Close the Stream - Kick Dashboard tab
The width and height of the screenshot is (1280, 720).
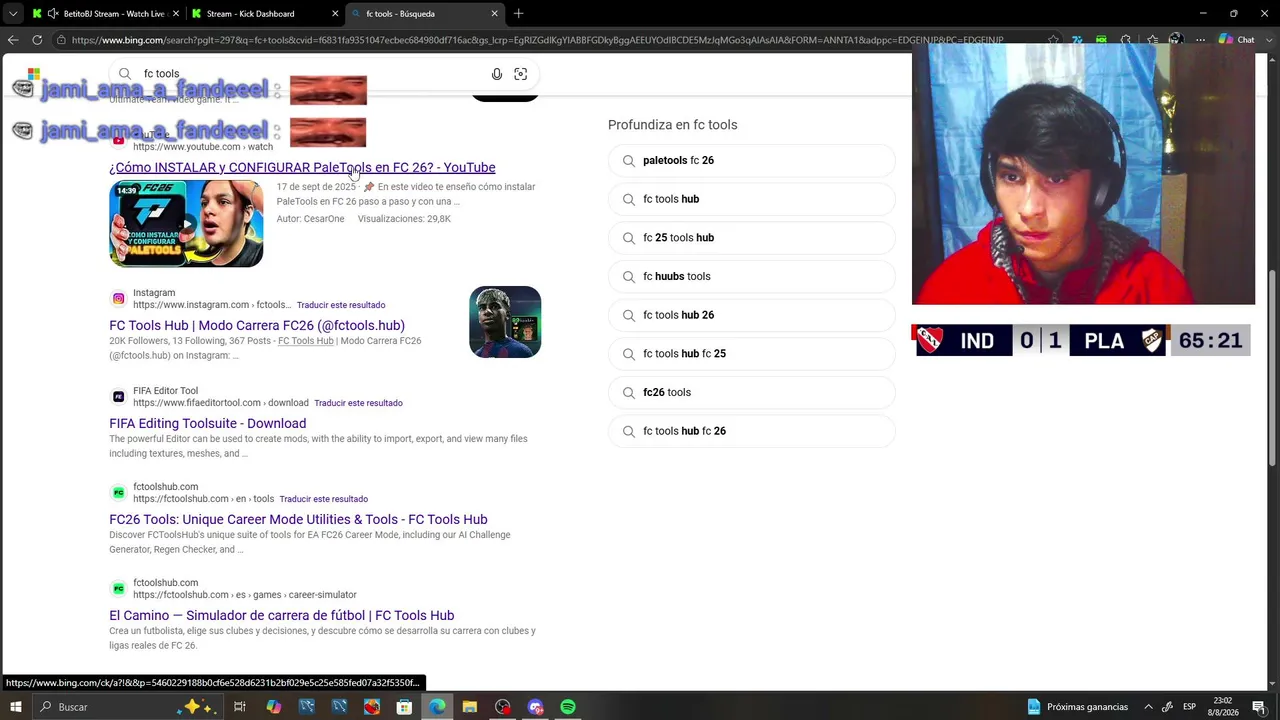click(334, 14)
